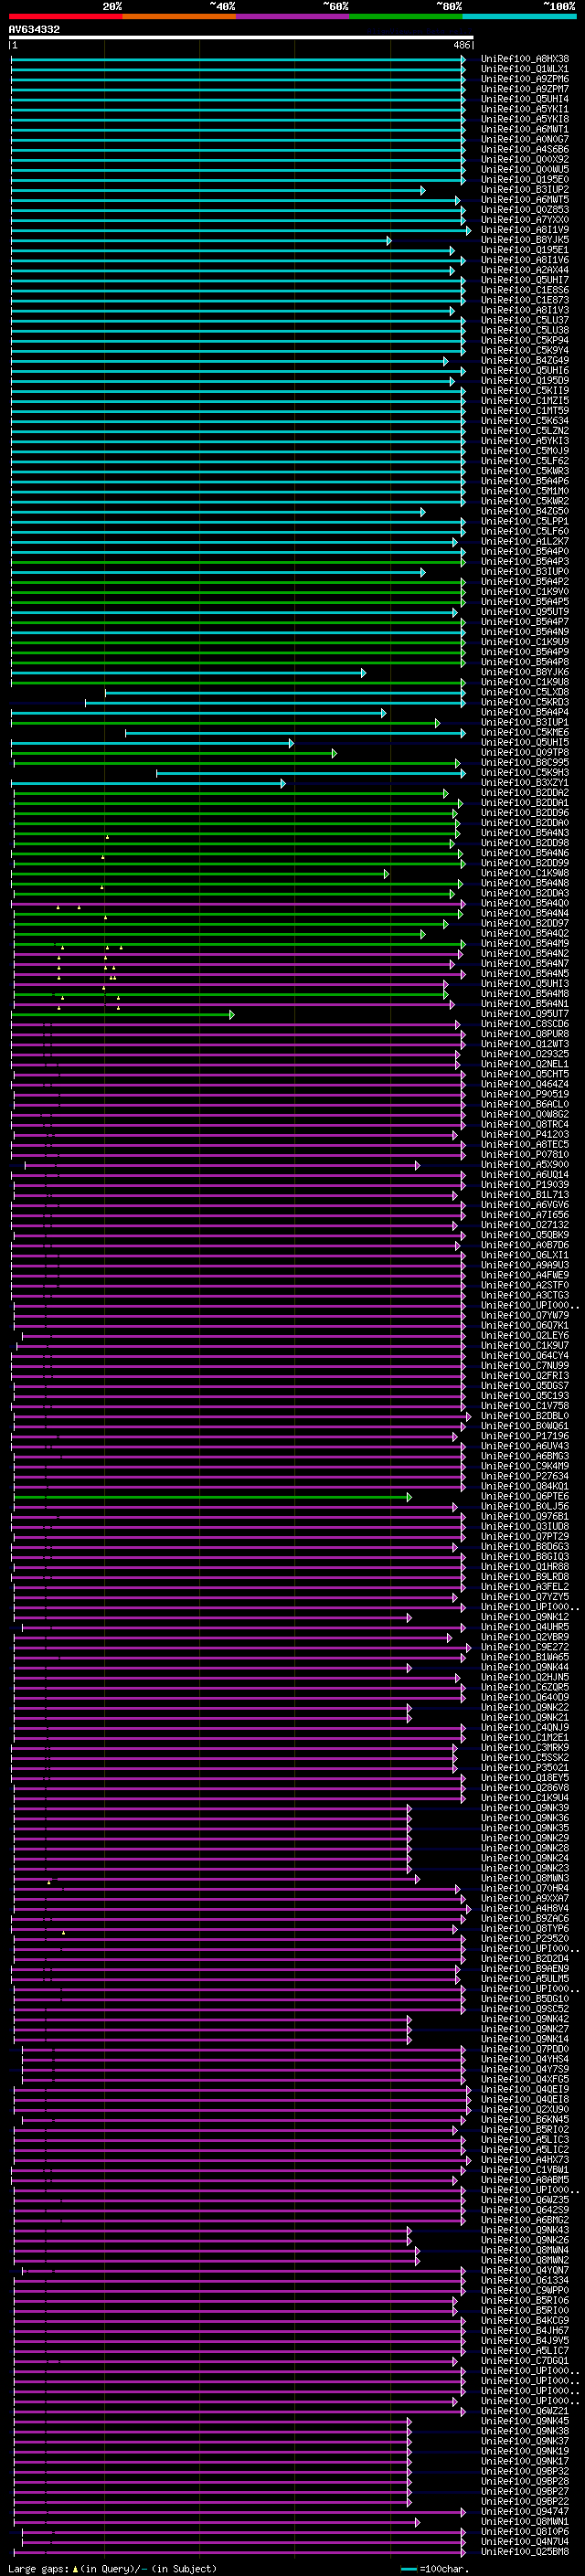Select label UniRef100_C9E272

tap(525, 1647)
